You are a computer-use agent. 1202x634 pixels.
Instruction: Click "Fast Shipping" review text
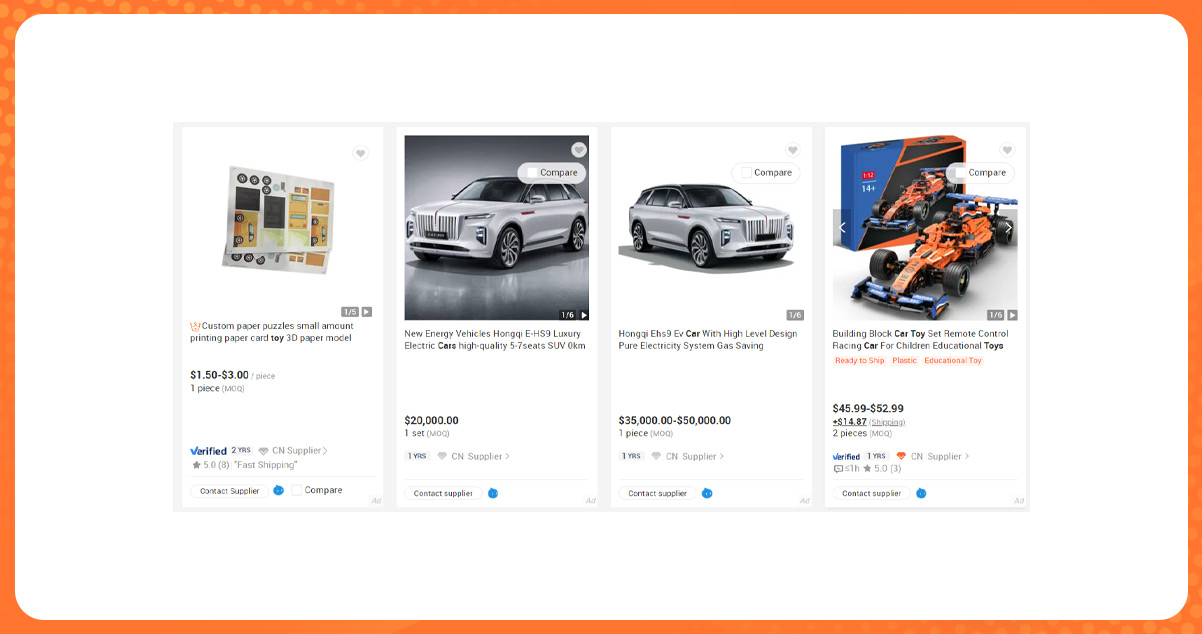[265, 465]
